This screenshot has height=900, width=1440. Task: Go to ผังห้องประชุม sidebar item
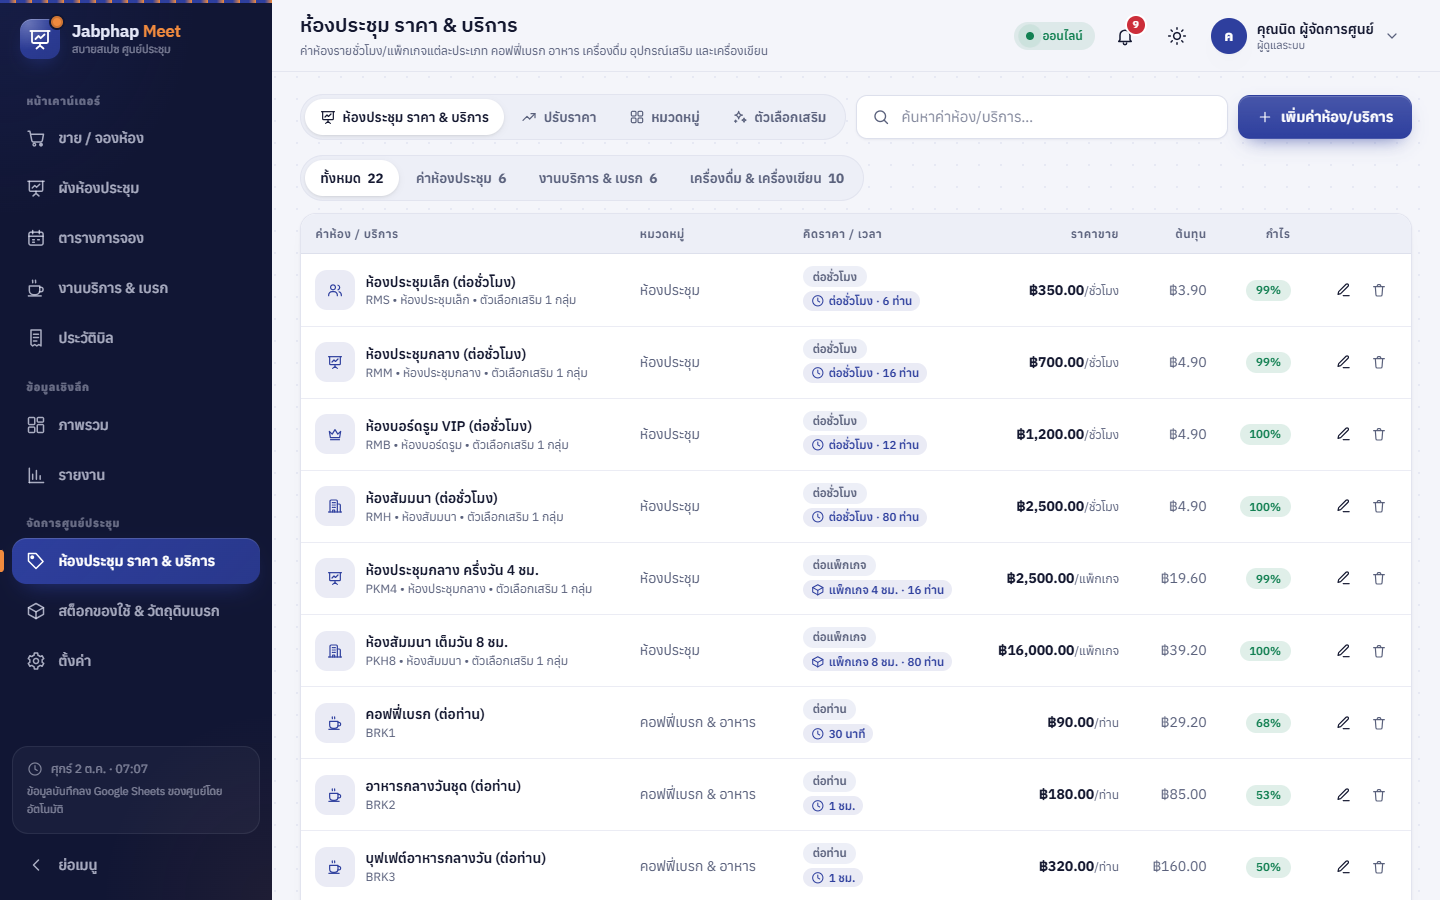(136, 188)
